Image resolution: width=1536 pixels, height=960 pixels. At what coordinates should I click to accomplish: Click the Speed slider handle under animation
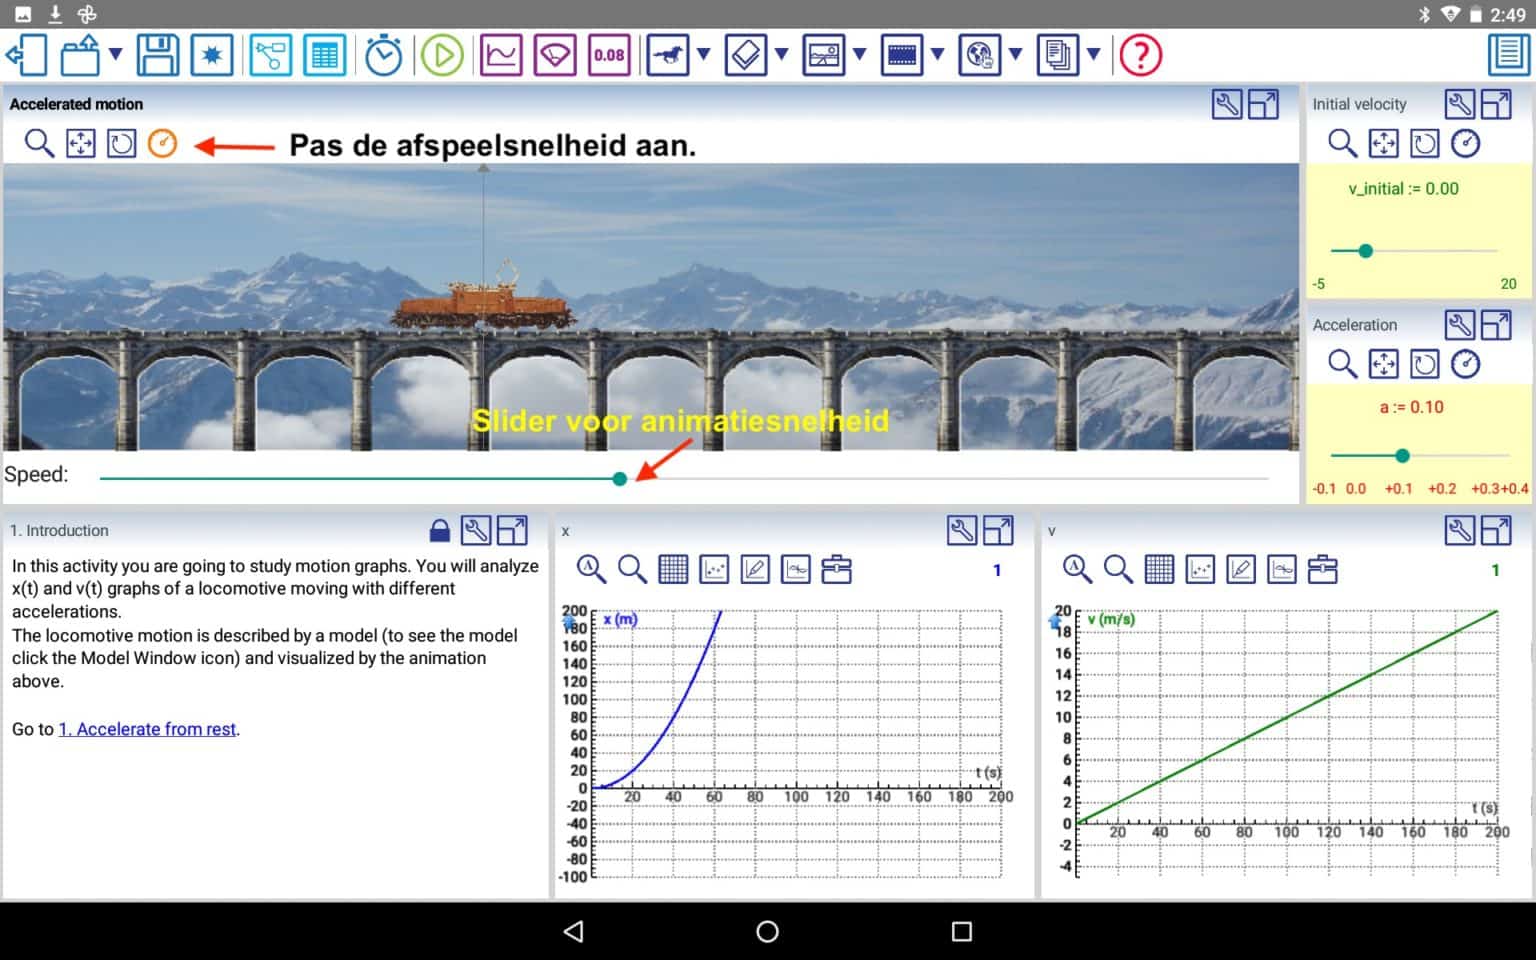pyautogui.click(x=620, y=479)
